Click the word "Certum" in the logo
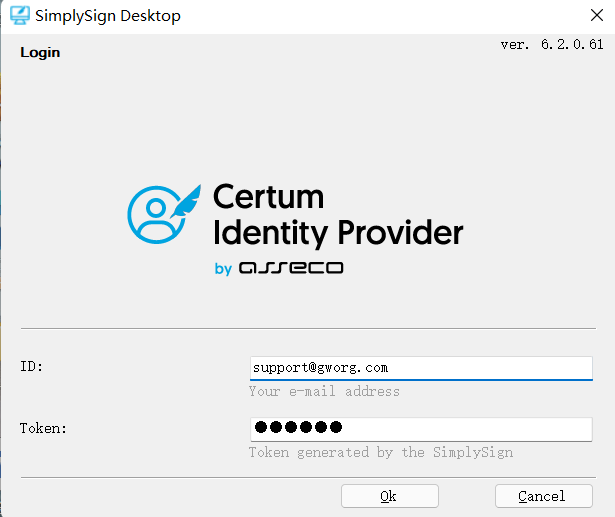The image size is (615, 517). (268, 197)
